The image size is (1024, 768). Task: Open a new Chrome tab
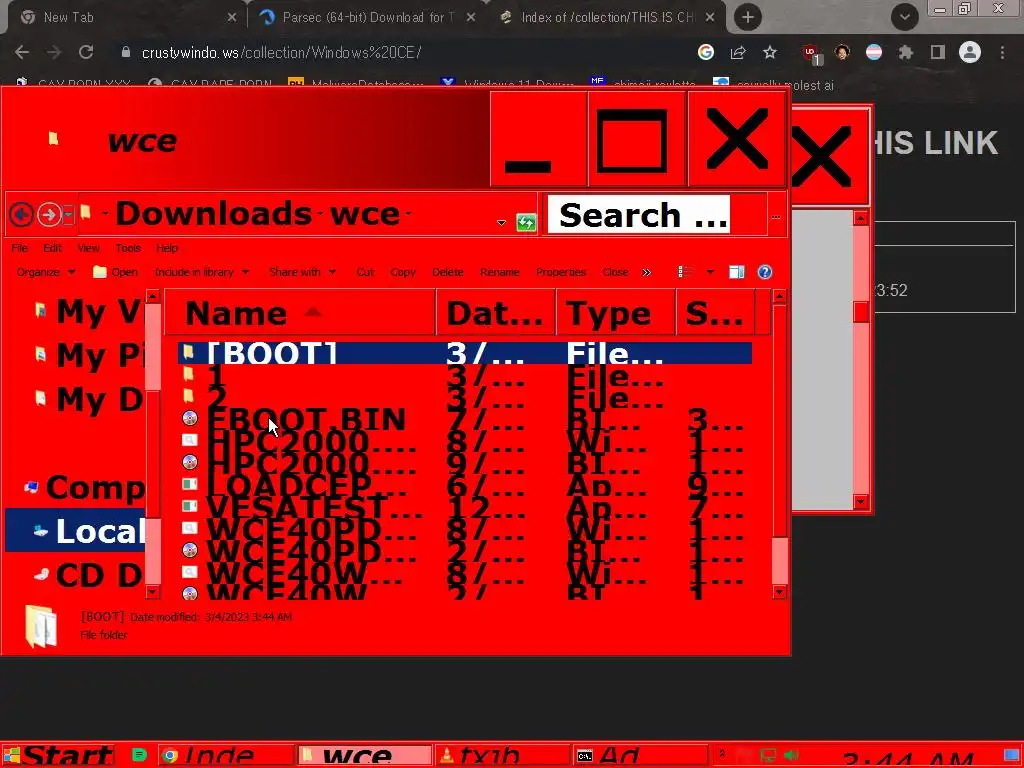[x=748, y=18]
